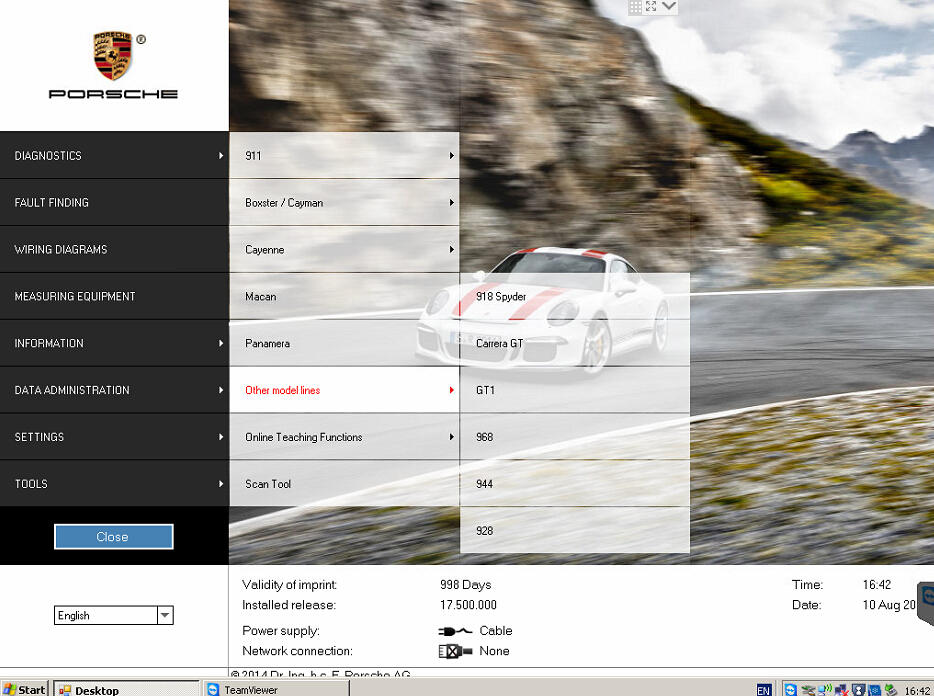Choose Carrera GT from the submenu
The height and width of the screenshot is (696, 934).
coord(574,344)
